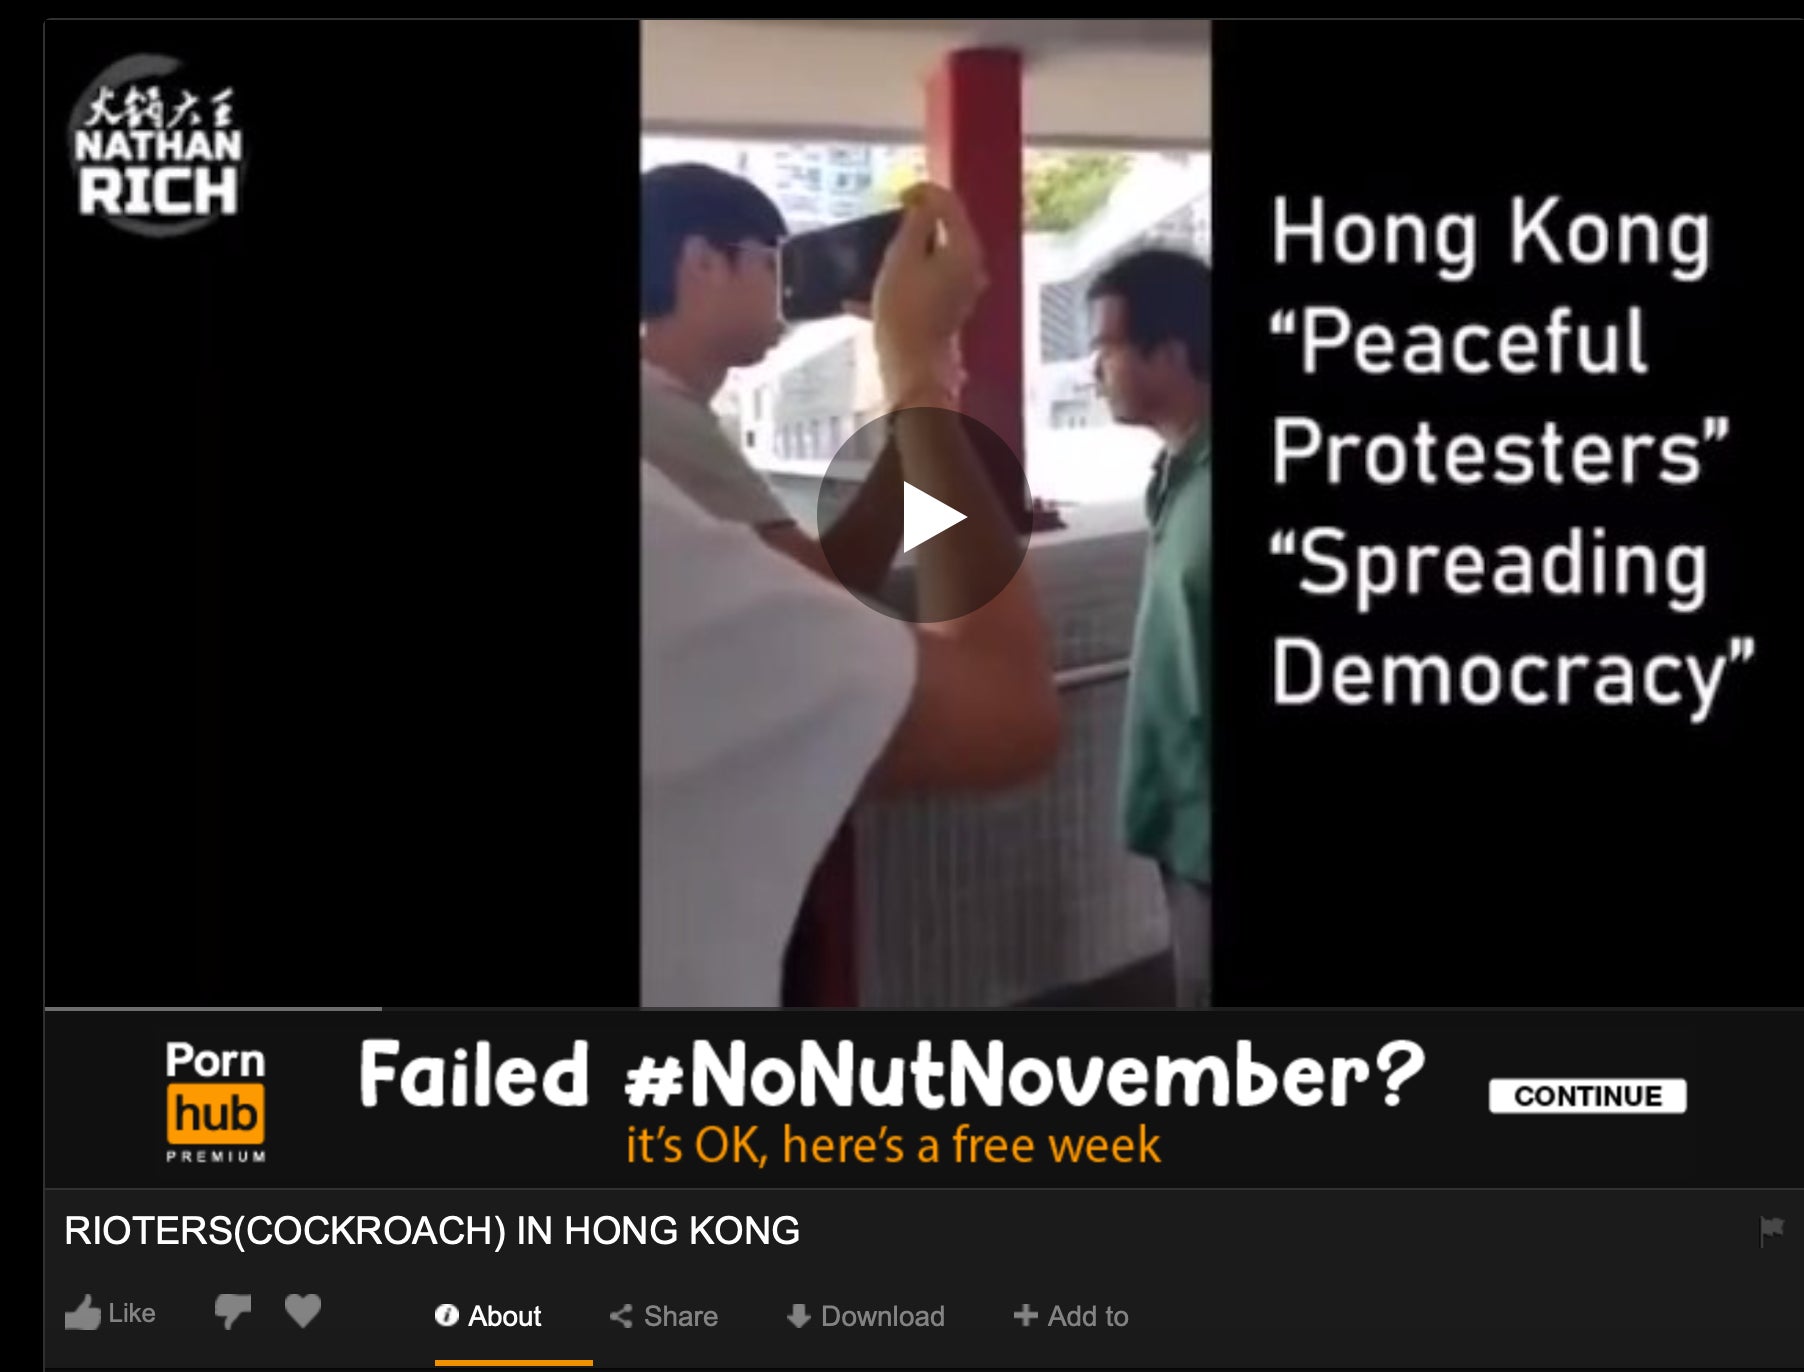This screenshot has height=1372, width=1804.
Task: Click the plus icon beside Add to
Action: point(1025,1315)
